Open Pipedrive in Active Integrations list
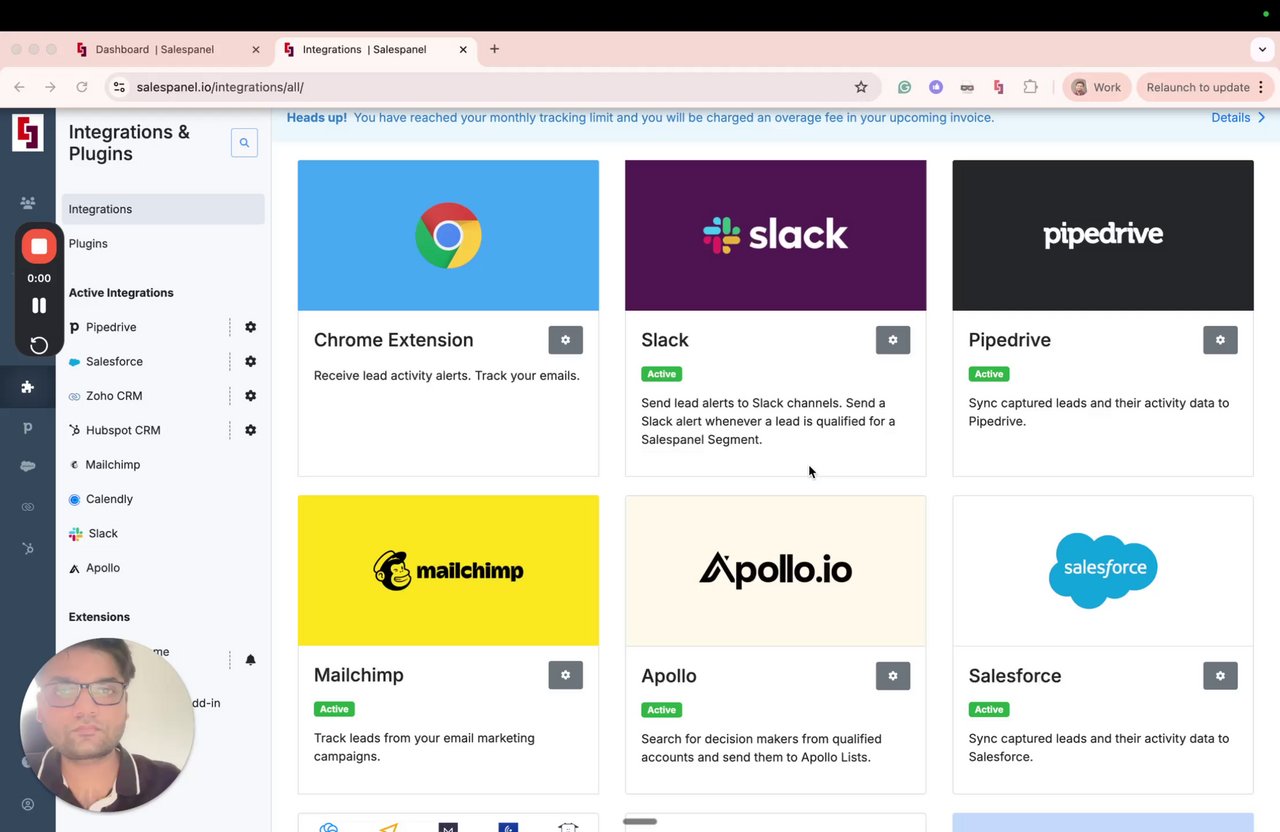The image size is (1280, 832). [111, 327]
